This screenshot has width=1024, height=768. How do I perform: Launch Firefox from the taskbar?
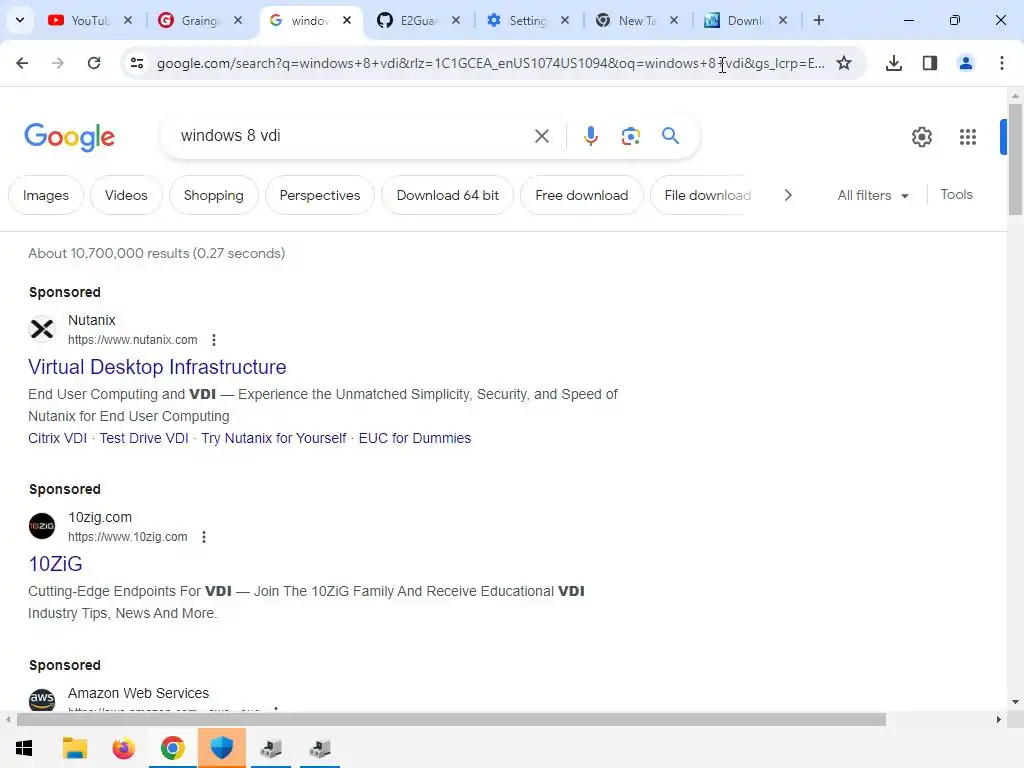tap(123, 748)
